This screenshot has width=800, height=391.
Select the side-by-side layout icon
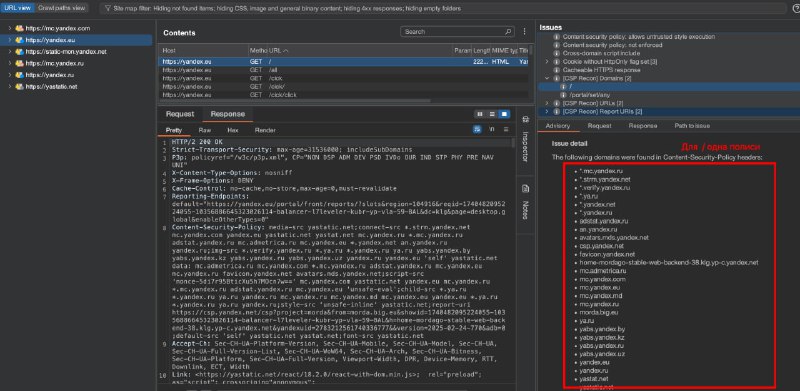[x=480, y=114]
